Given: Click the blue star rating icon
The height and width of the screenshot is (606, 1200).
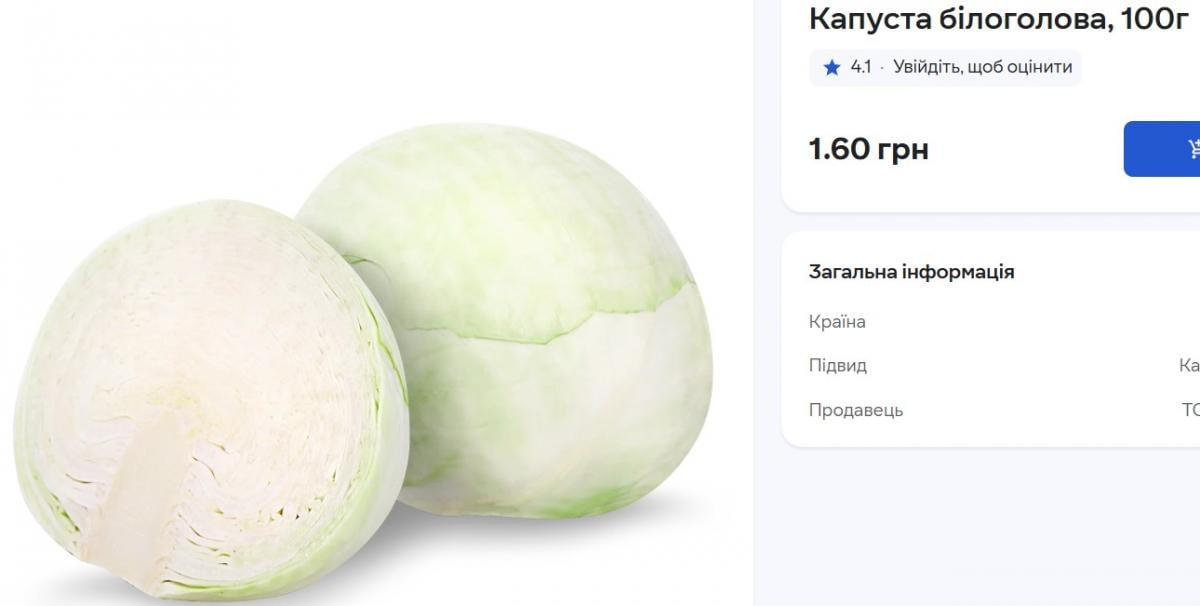Looking at the screenshot, I should 831,68.
